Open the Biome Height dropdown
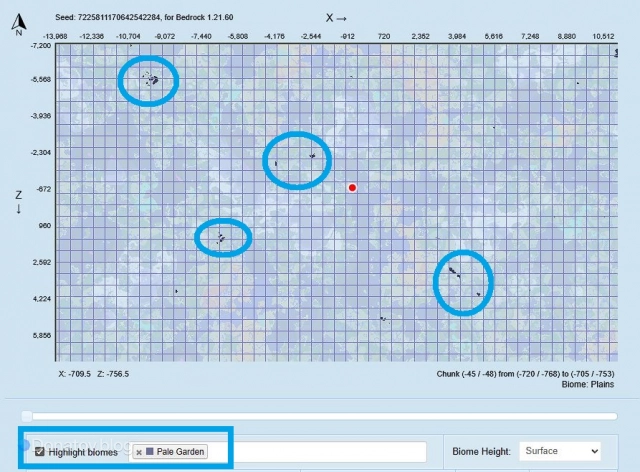Viewport: 640px width, 472px height. (x=560, y=451)
